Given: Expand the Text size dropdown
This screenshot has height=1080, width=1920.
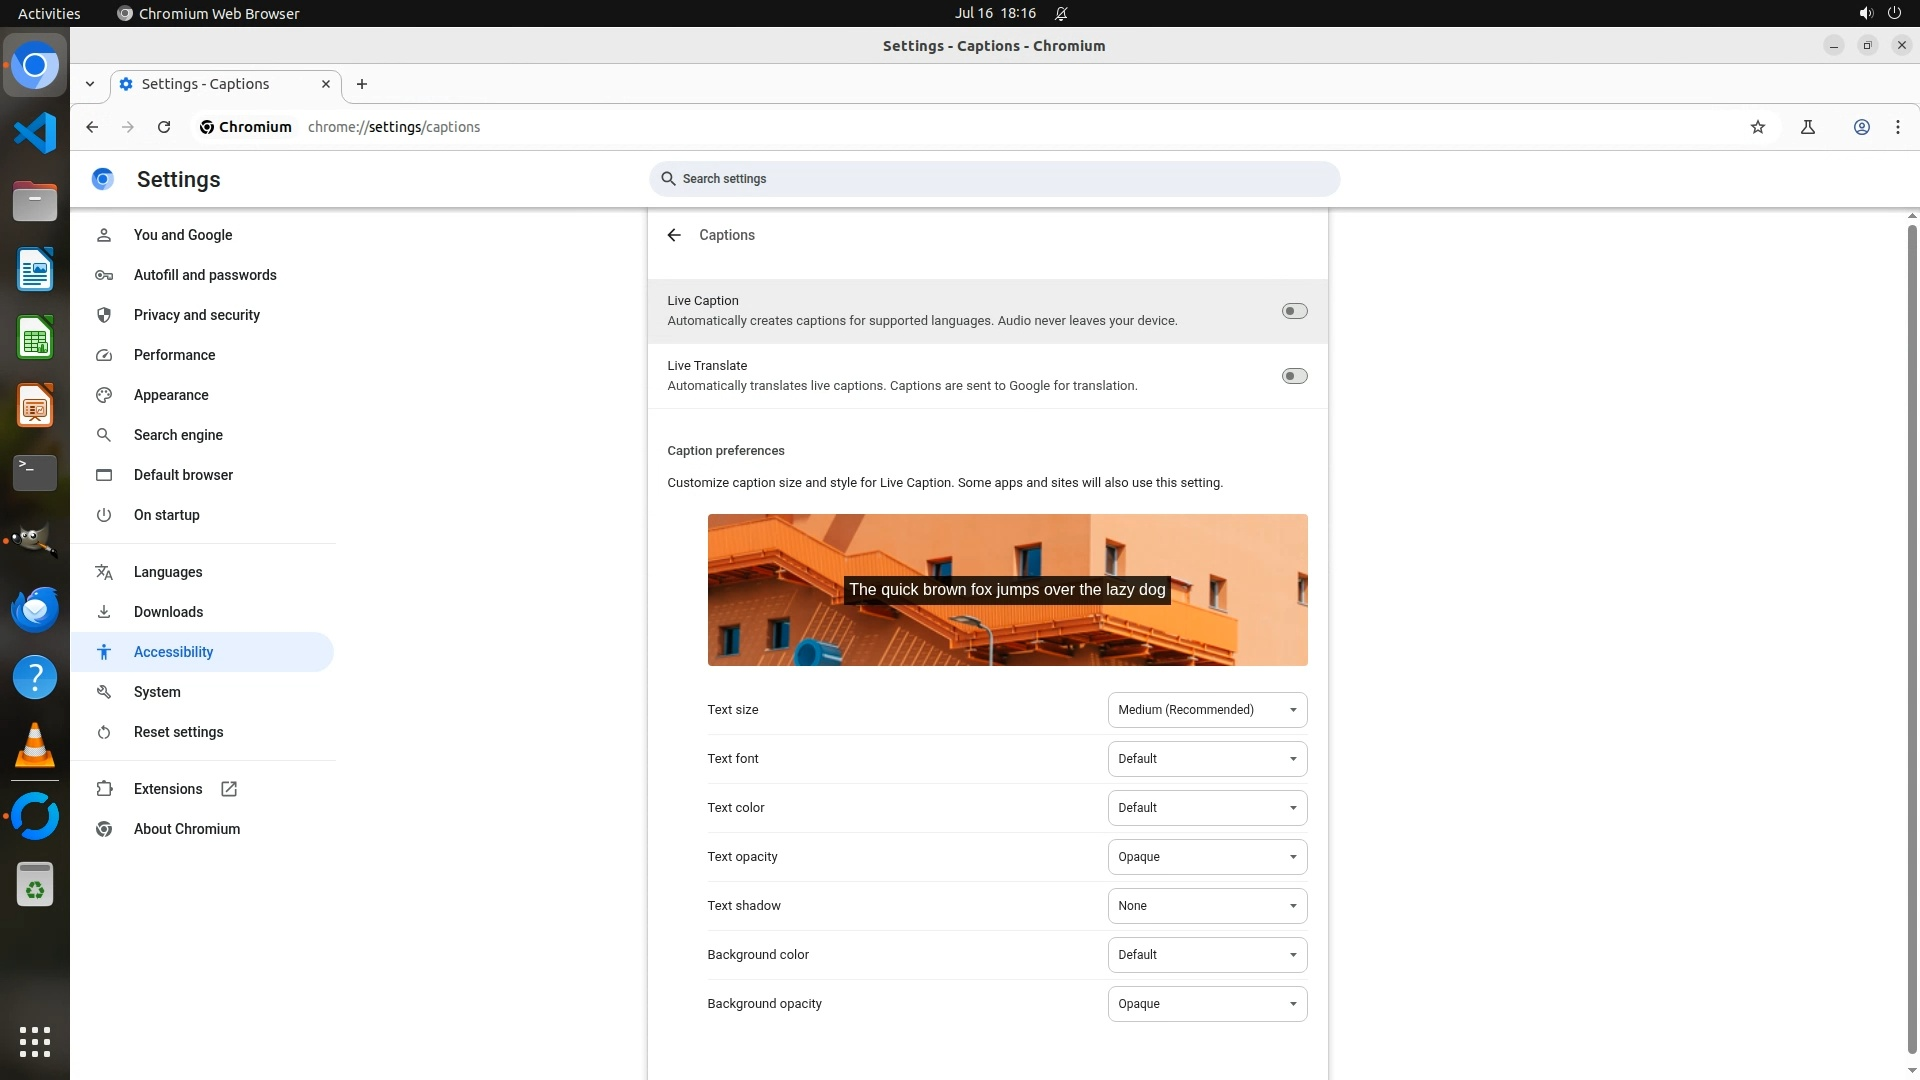Looking at the screenshot, I should (1207, 710).
